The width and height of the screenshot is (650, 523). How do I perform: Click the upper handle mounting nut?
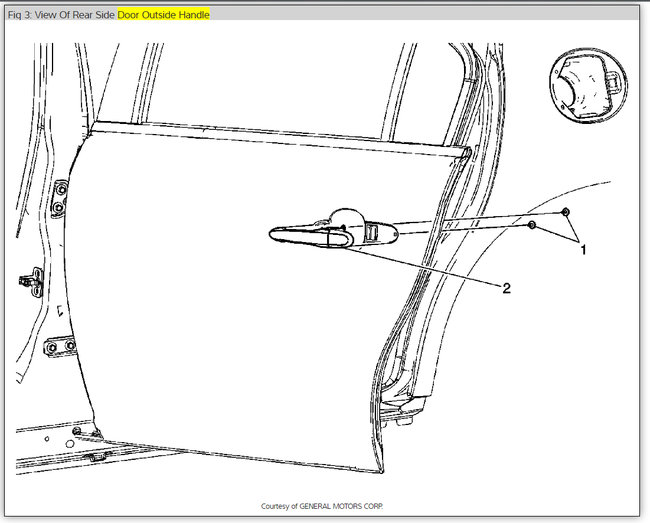pyautogui.click(x=565, y=212)
